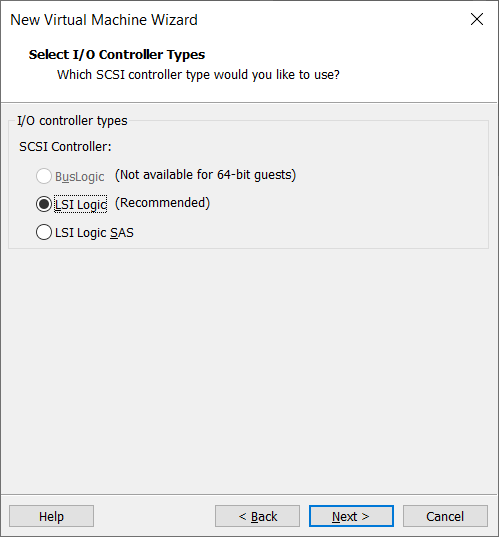Click the Select I/O Controller Types heading
This screenshot has width=499, height=537.
click(x=117, y=55)
